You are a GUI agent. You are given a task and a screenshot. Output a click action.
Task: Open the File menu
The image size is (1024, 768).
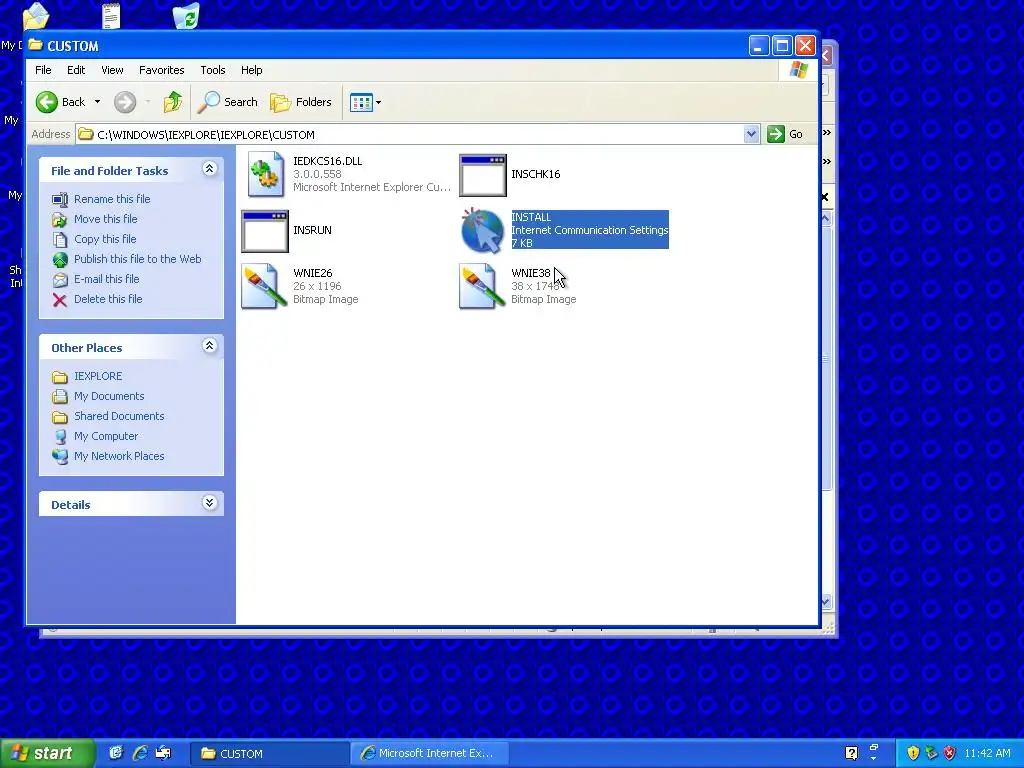43,70
